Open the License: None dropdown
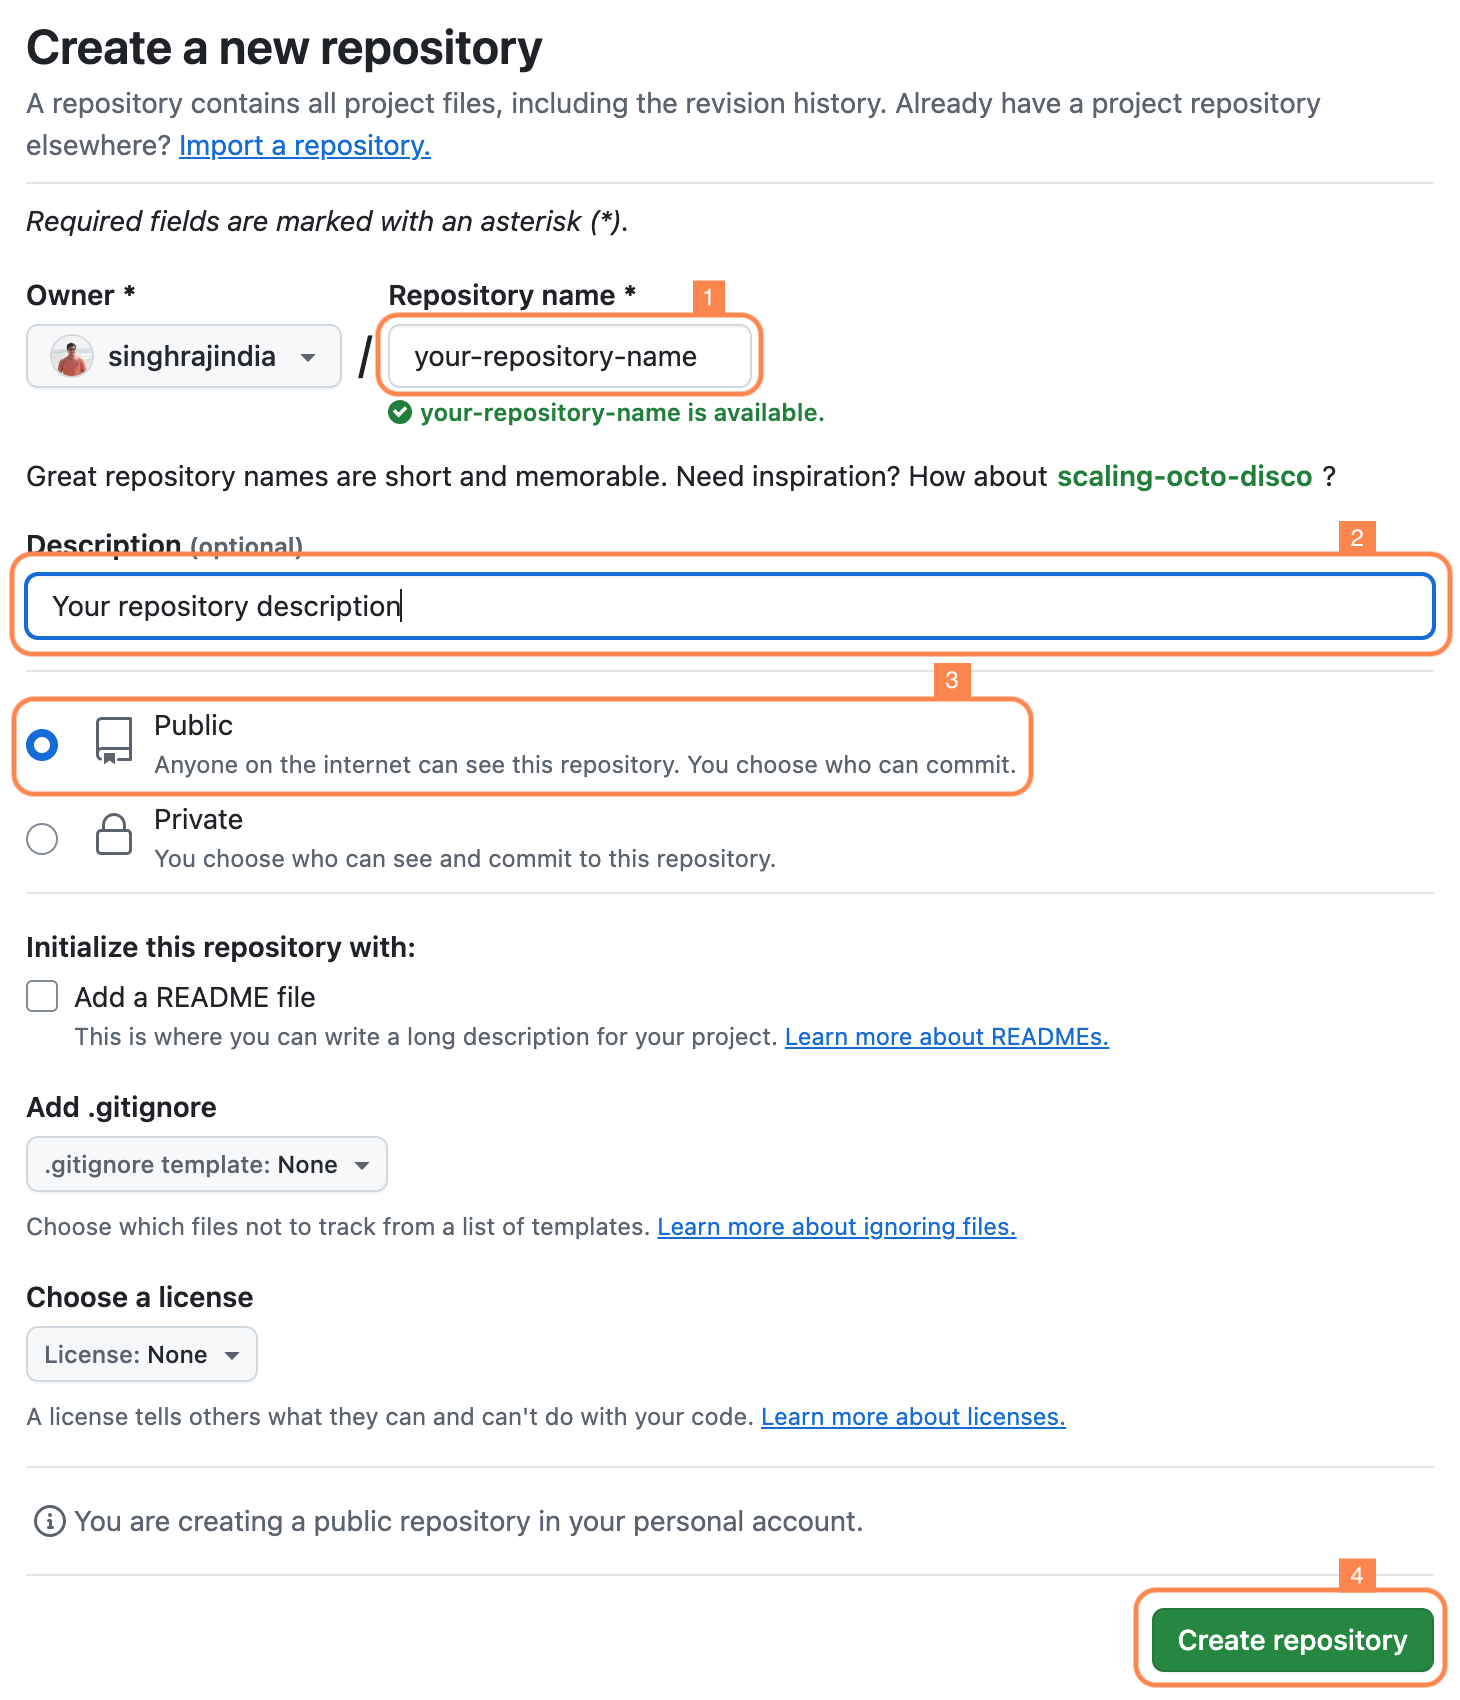 click(142, 1355)
